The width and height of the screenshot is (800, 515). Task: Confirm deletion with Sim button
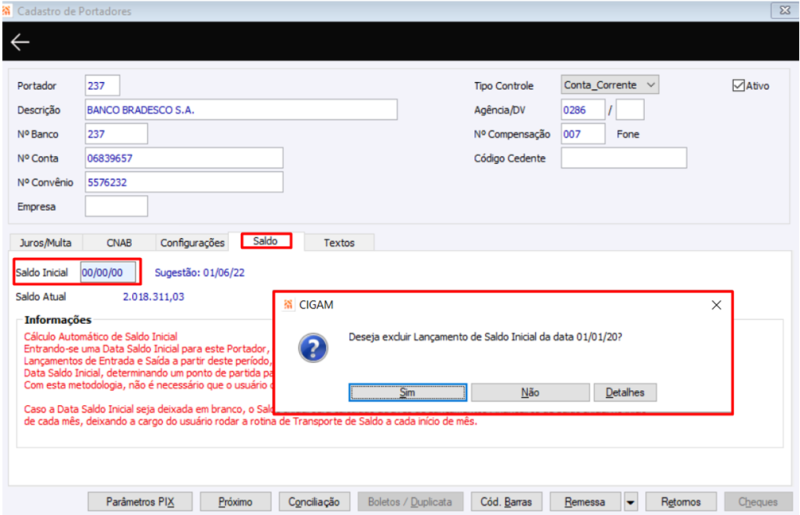click(x=408, y=393)
